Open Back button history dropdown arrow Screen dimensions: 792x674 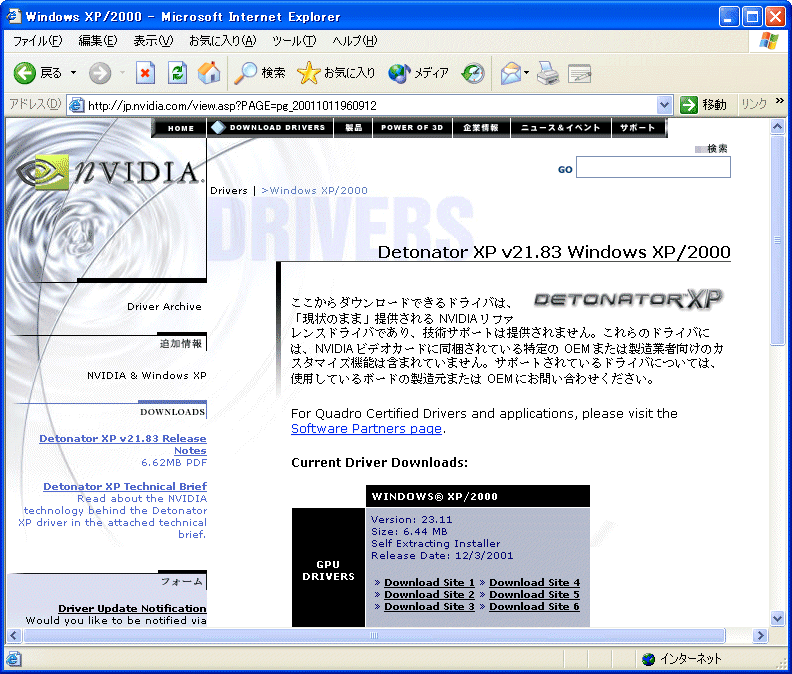pyautogui.click(x=73, y=73)
